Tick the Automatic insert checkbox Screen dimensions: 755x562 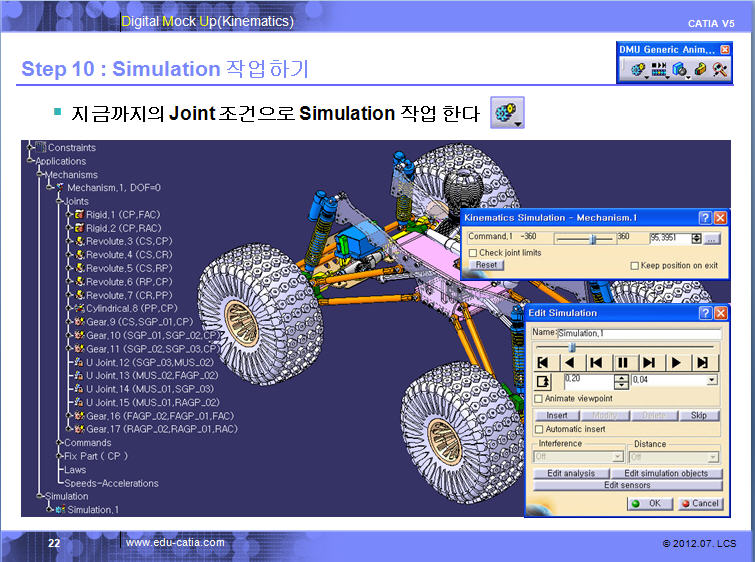click(x=539, y=429)
